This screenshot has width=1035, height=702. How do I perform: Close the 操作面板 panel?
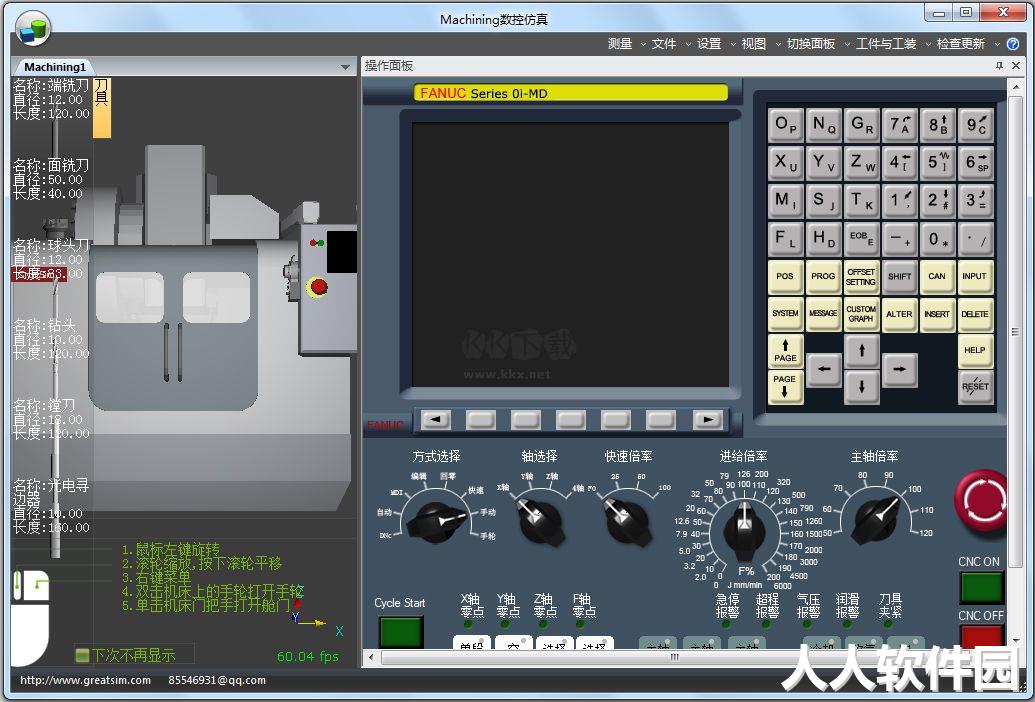(x=1016, y=65)
